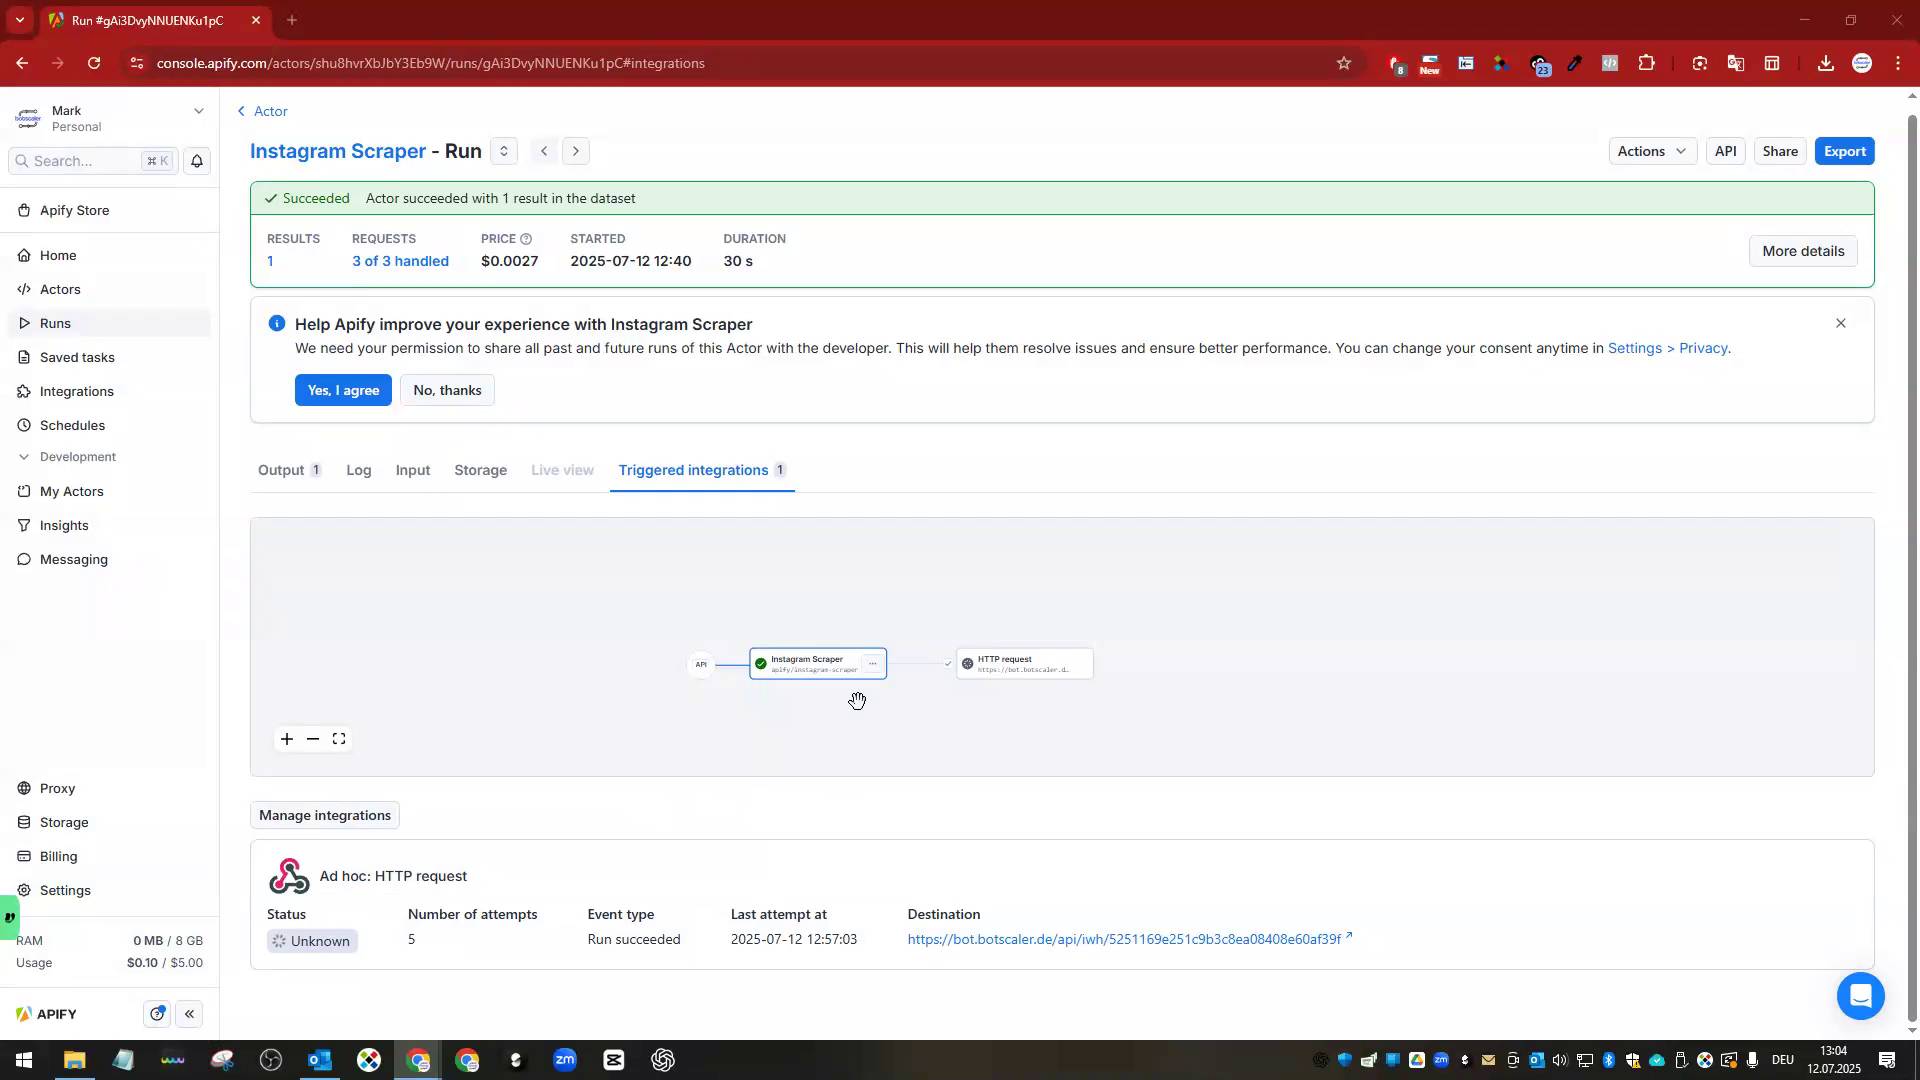Viewport: 1920px width, 1080px height.
Task: Dismiss the Help Apify improve banner
Action: tap(1840, 323)
